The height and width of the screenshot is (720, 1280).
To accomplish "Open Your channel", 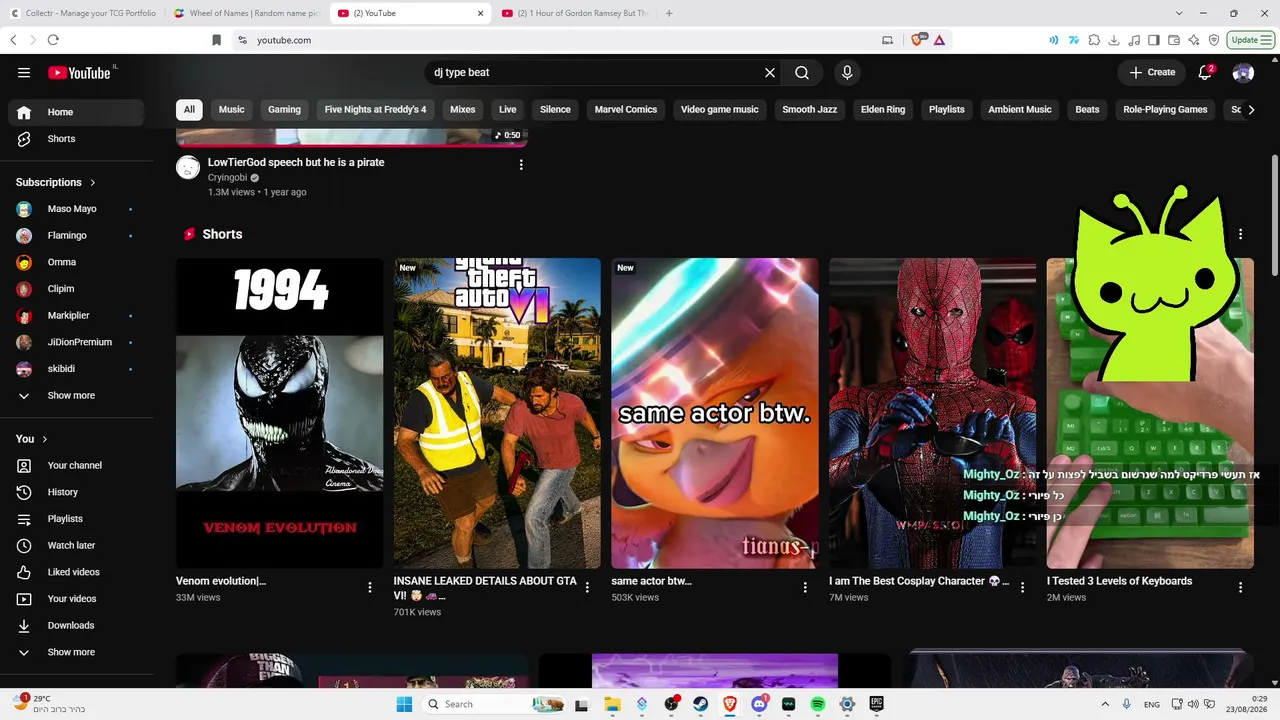I will 76,465.
